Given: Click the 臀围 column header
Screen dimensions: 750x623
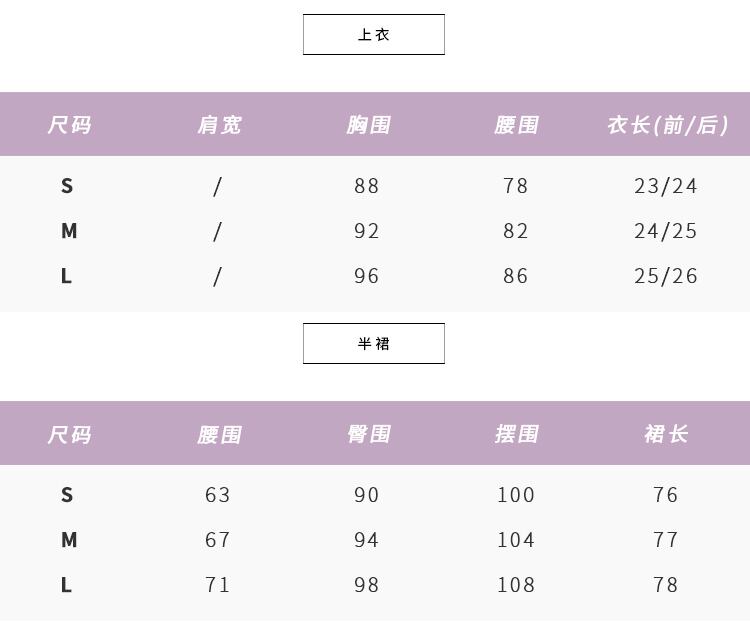Looking at the screenshot, I should [x=367, y=434].
